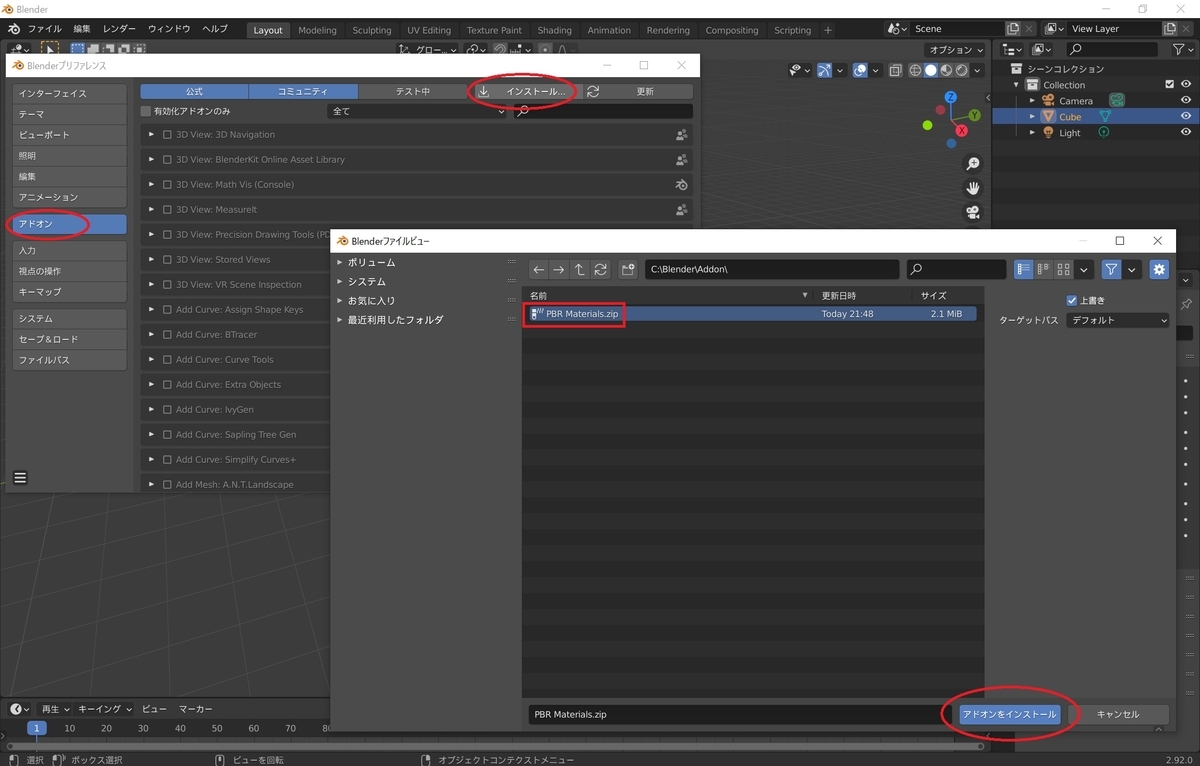Screen dimensions: 1200x766
Task: Toggle the 上書き overwrite checkbox
Action: pos(1072,300)
